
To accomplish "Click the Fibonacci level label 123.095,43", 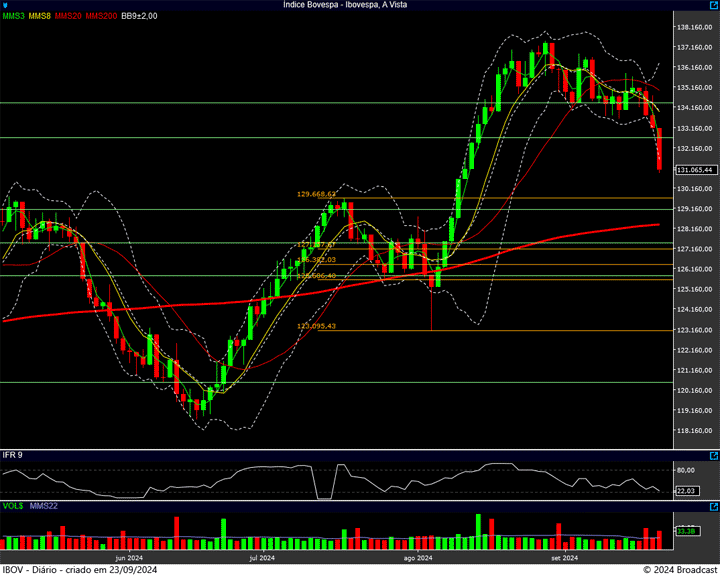I will [316, 326].
